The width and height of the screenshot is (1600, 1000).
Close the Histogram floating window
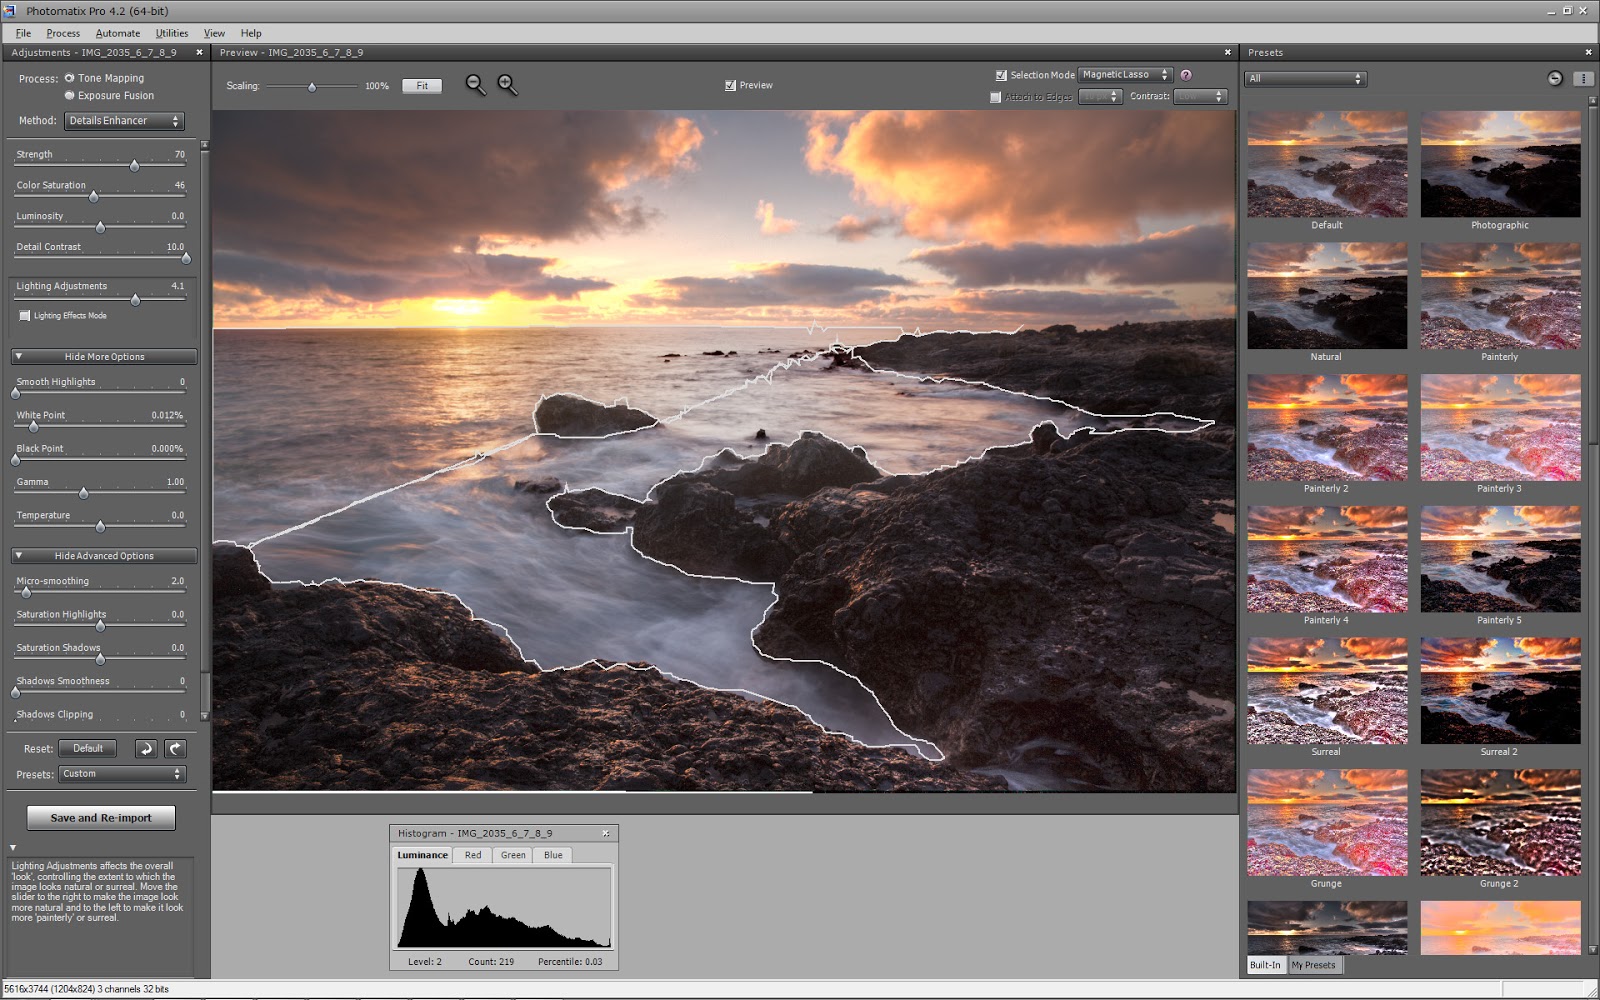tap(605, 833)
